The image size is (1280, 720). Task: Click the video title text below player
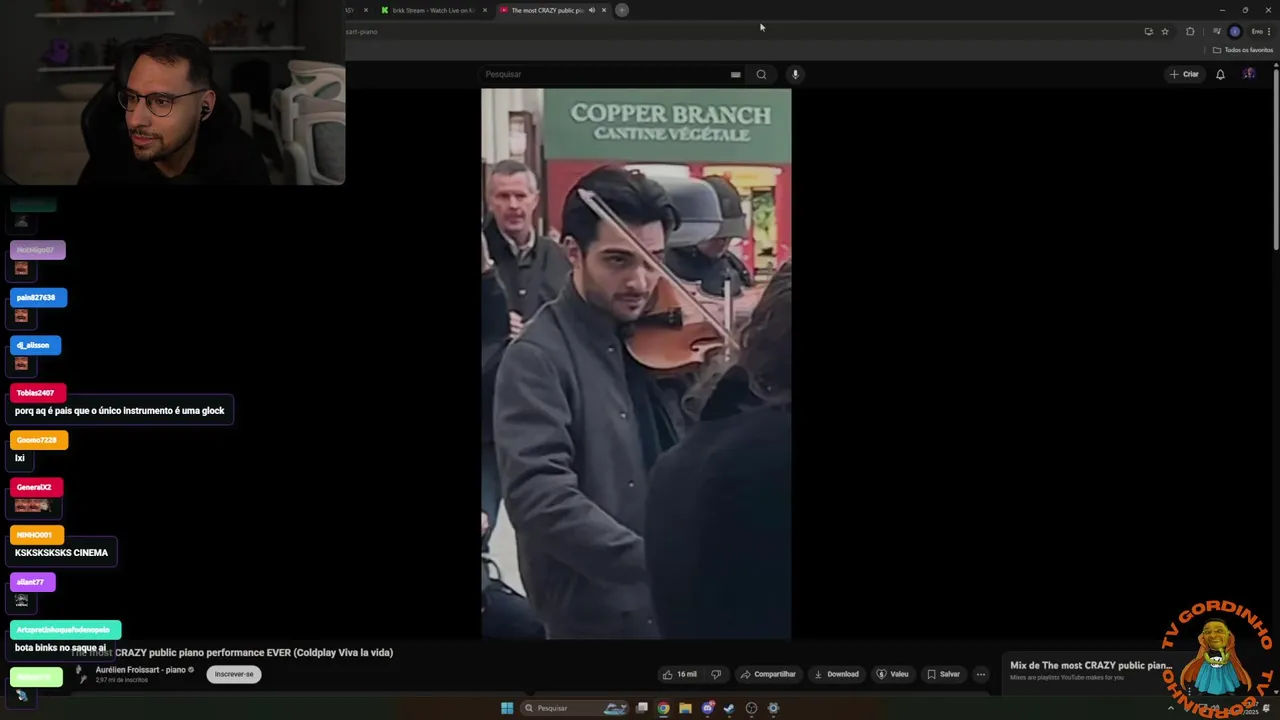[x=232, y=653]
